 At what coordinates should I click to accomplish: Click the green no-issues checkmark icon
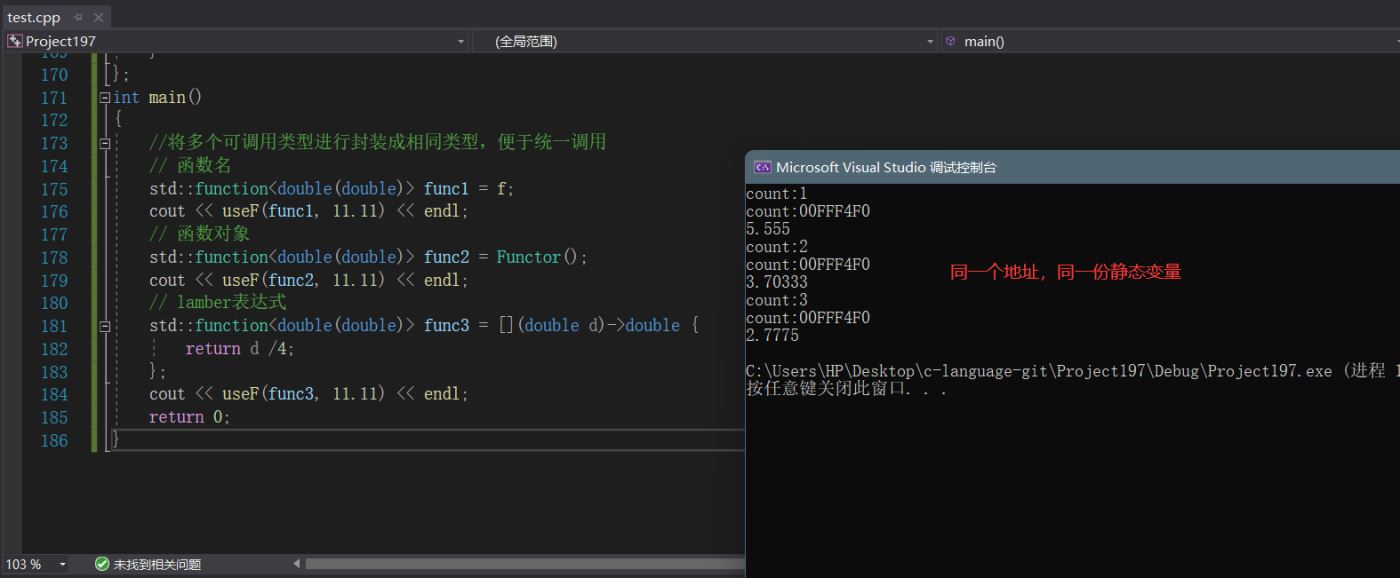(x=101, y=565)
